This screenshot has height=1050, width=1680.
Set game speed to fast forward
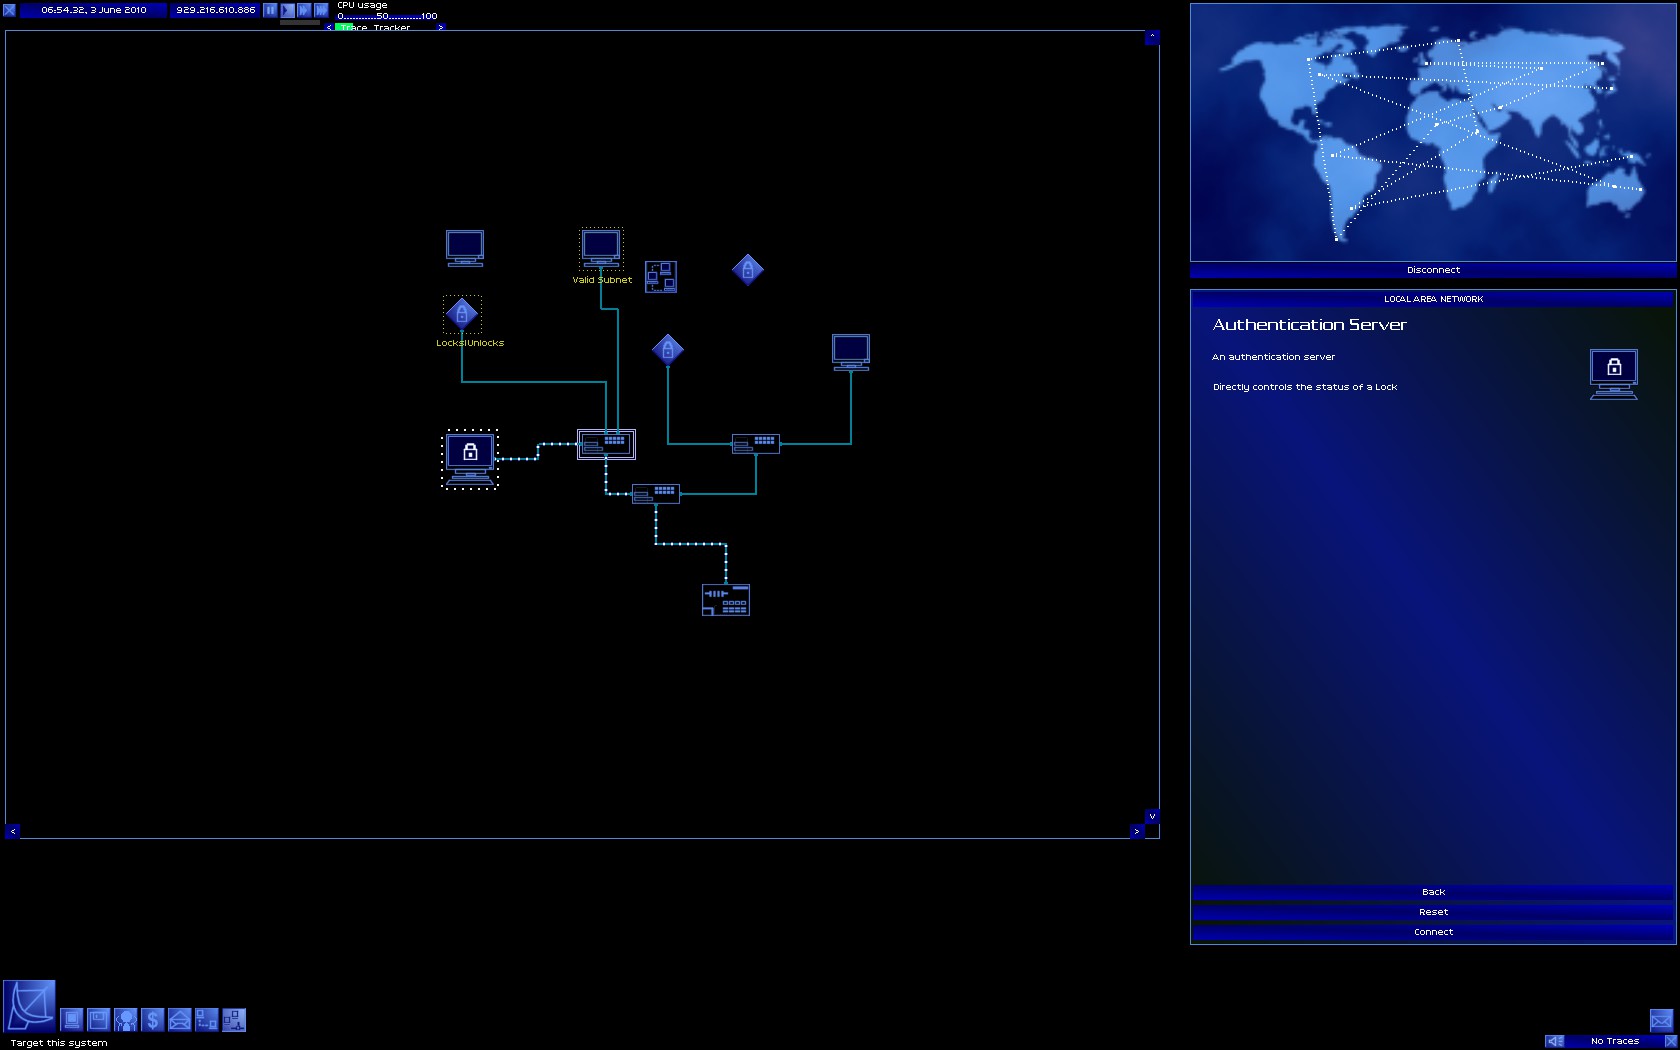point(304,10)
